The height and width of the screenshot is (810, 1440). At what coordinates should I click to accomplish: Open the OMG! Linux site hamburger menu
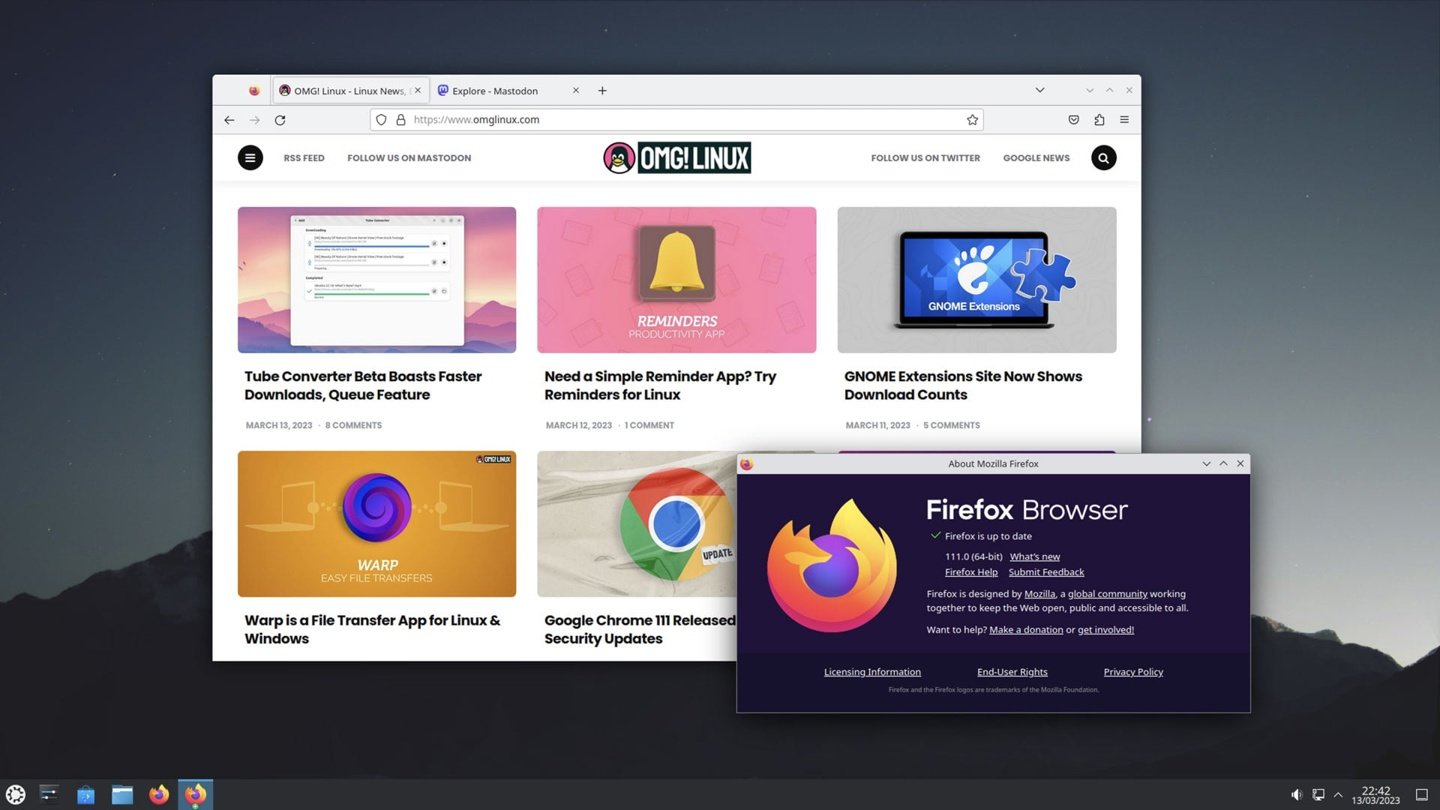point(250,158)
